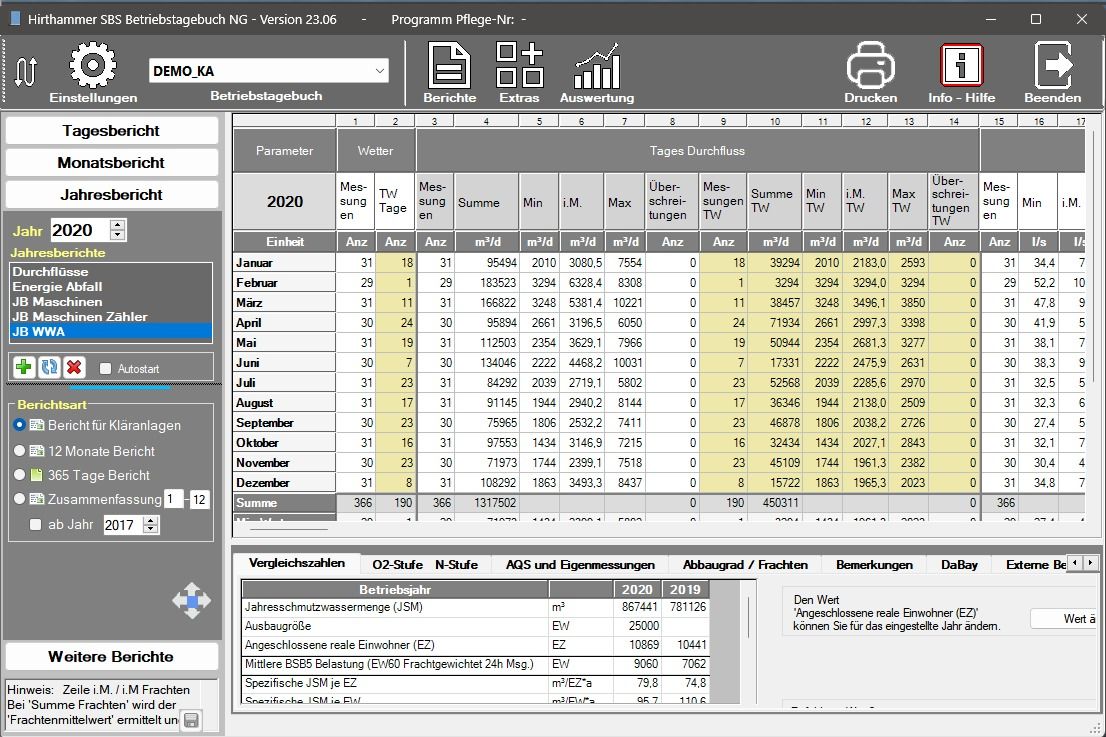The height and width of the screenshot is (737, 1106).
Task: Open Info - Hilfe icon
Action: (961, 66)
